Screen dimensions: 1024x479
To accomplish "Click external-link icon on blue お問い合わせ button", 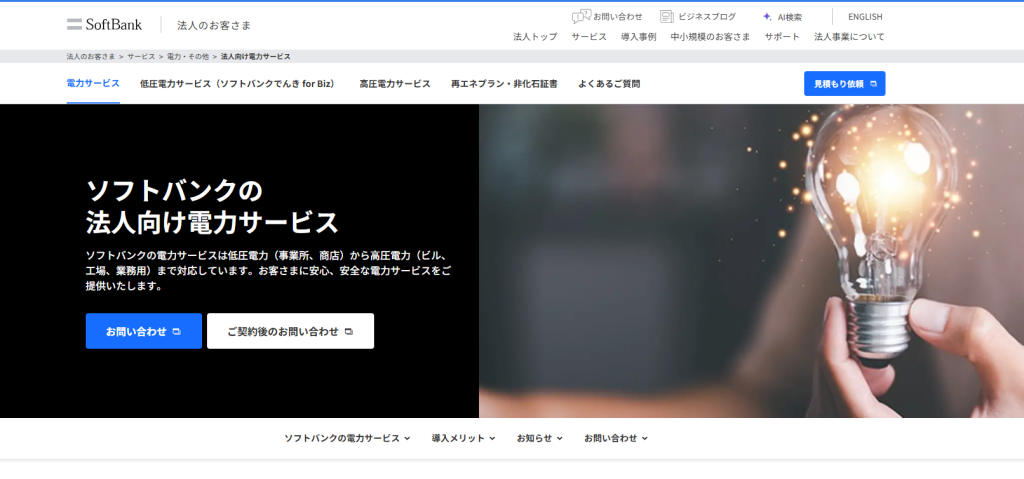I will pyautogui.click(x=176, y=331).
